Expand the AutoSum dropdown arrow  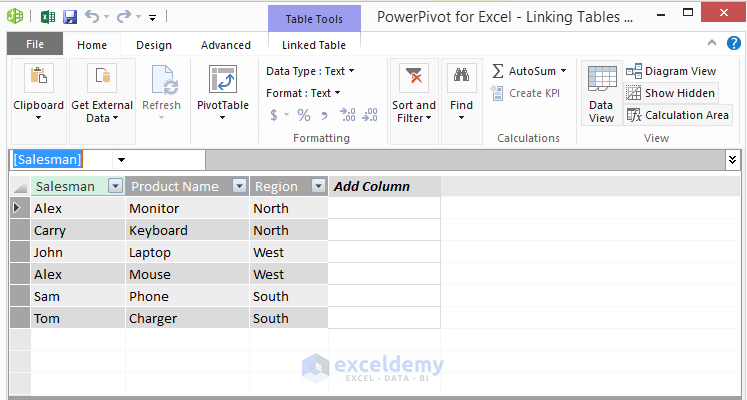point(564,71)
